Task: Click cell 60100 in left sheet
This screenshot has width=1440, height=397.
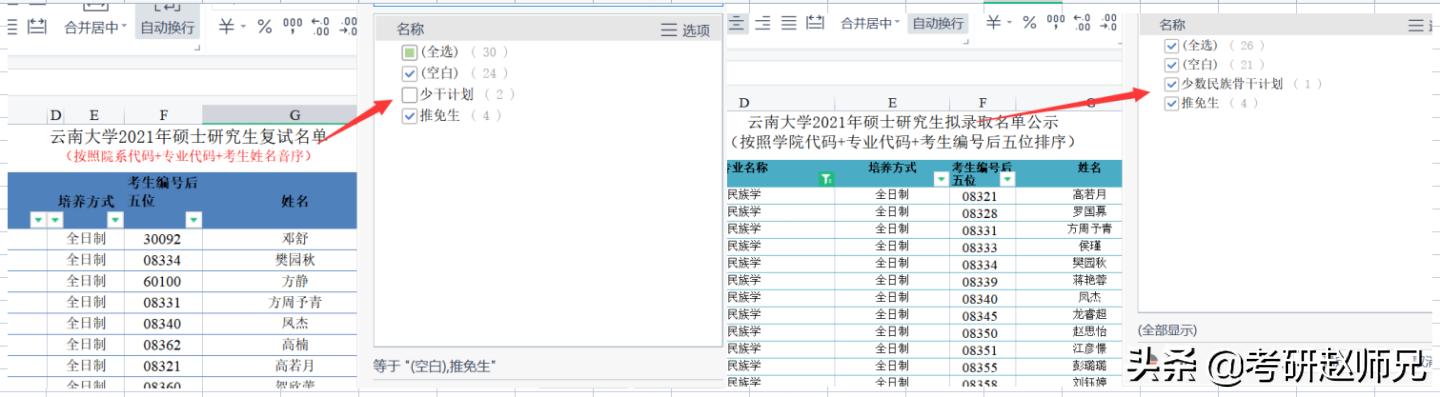Action: point(162,281)
